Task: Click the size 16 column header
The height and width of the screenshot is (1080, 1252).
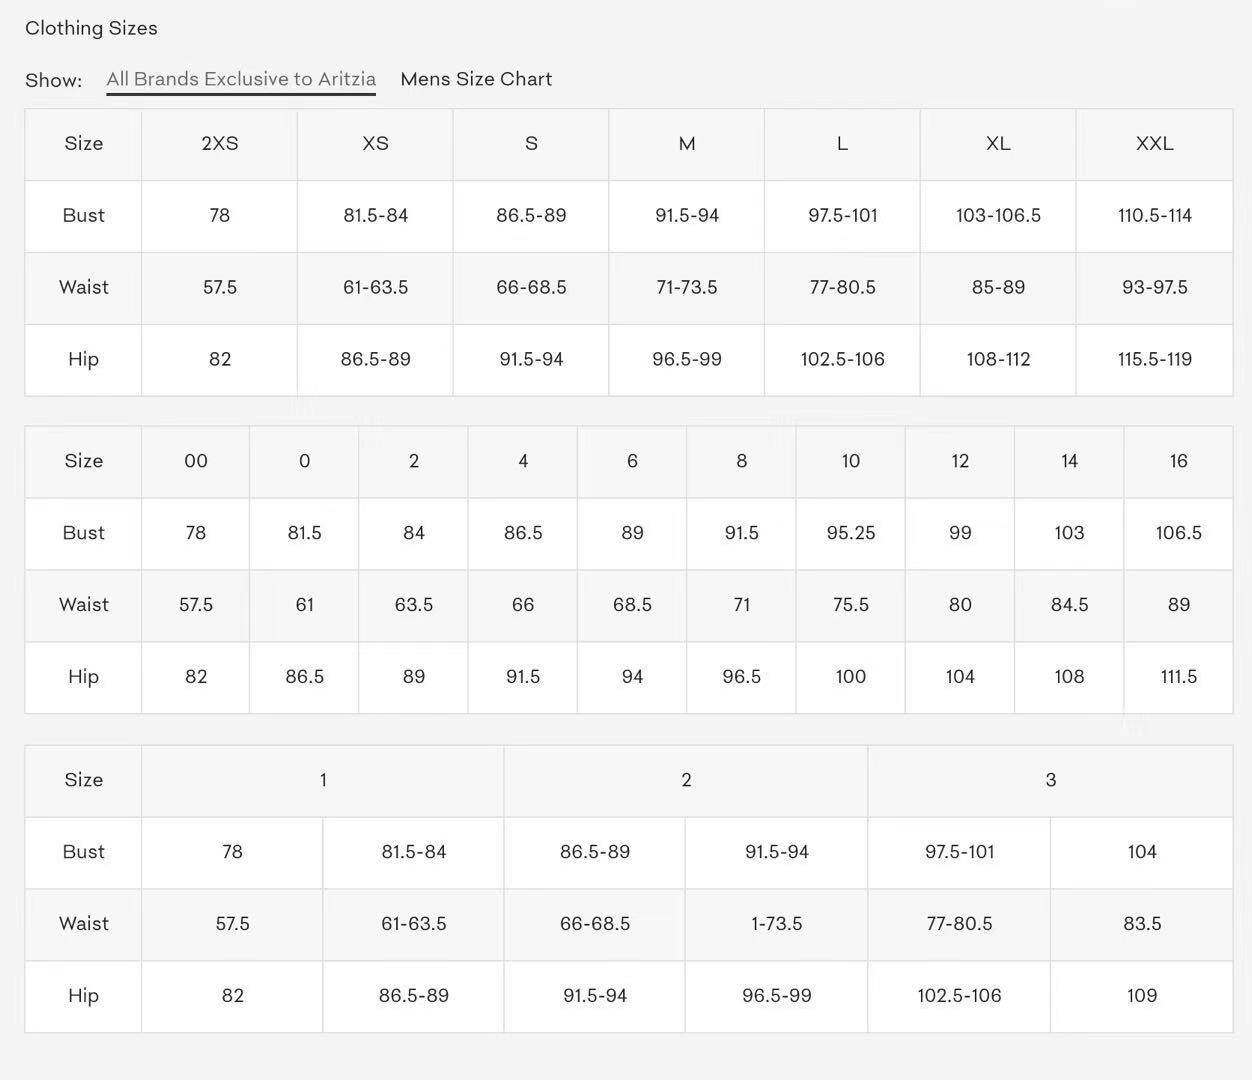Action: coord(1178,461)
